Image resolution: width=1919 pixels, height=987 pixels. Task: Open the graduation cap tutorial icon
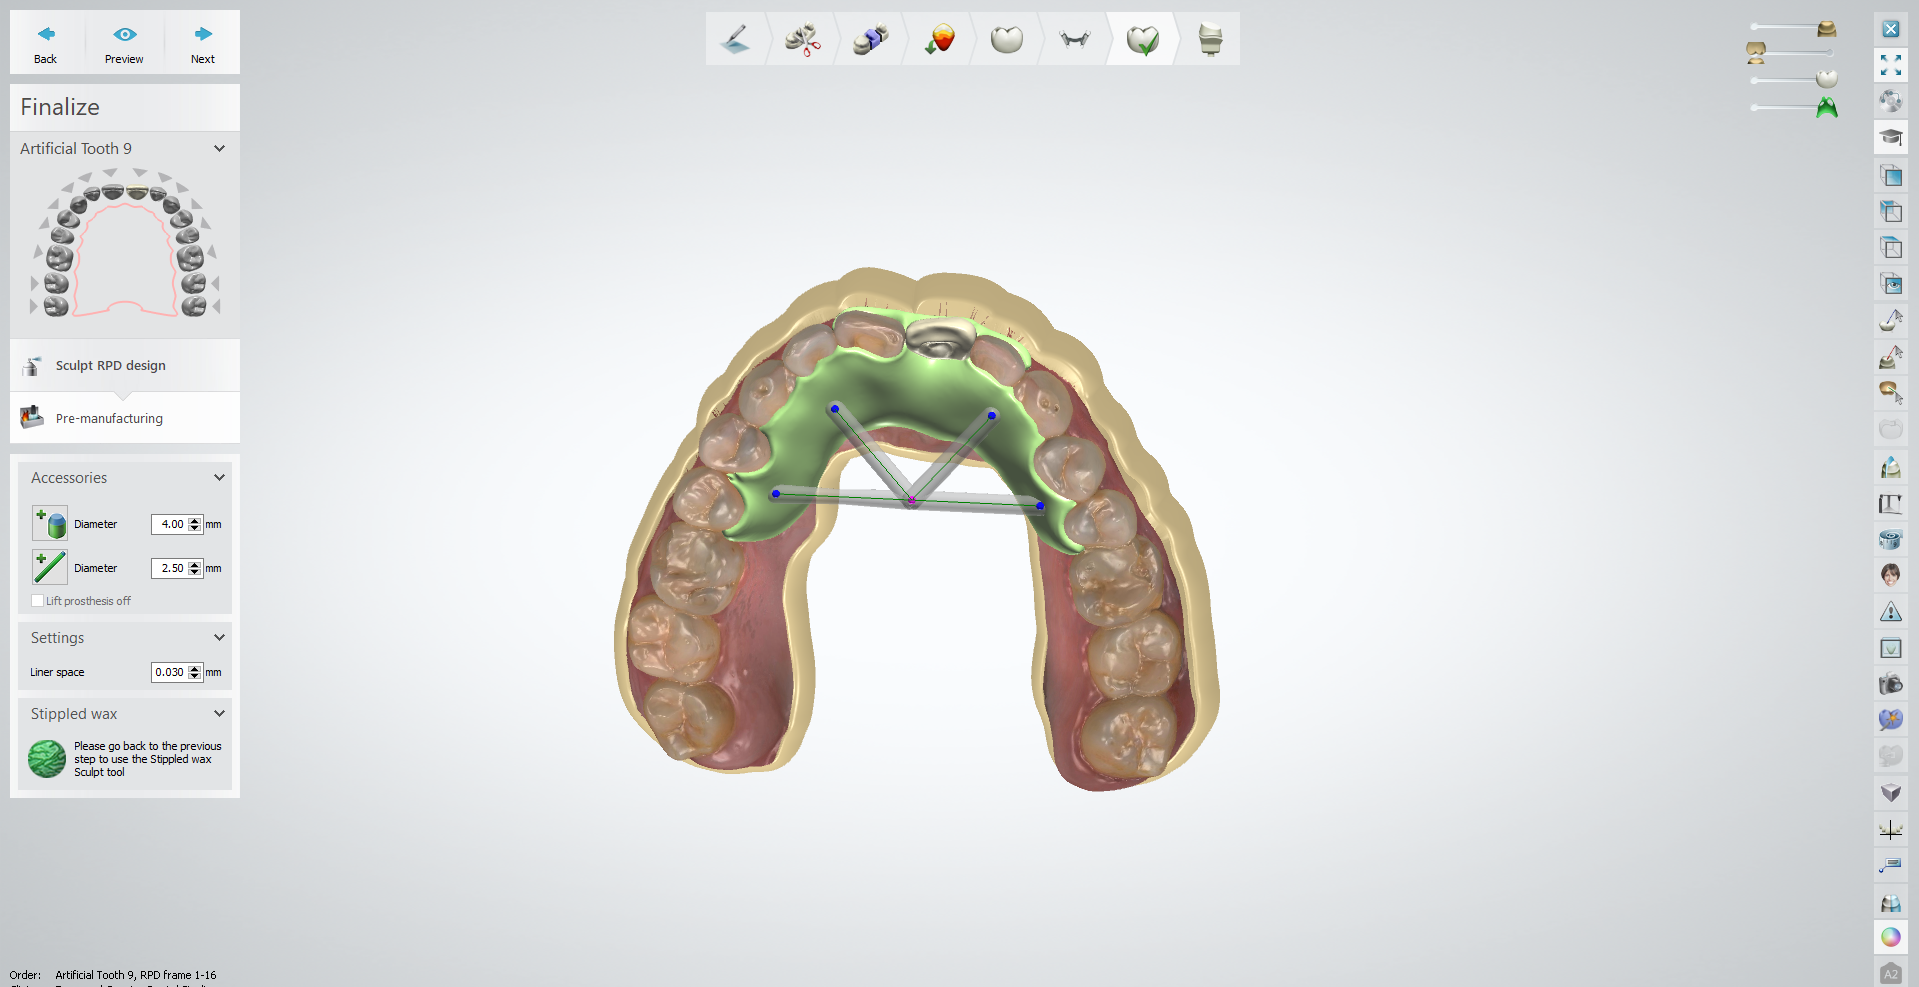click(1890, 137)
